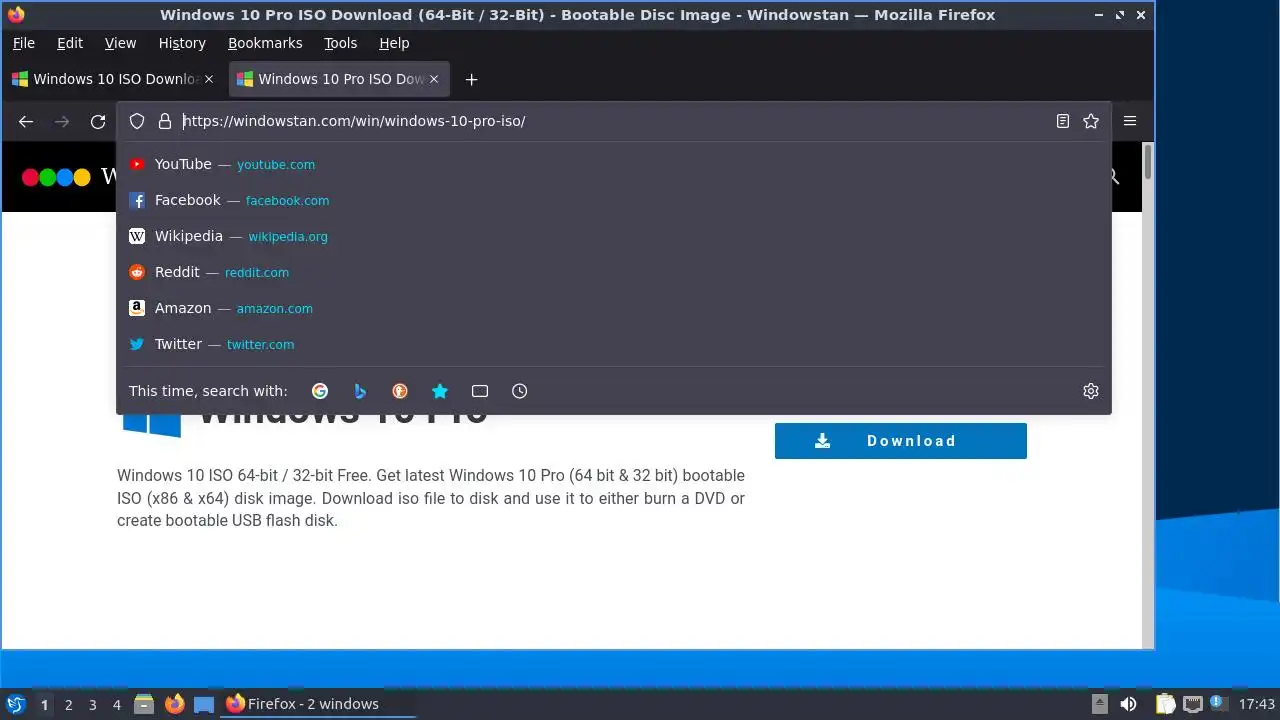The image size is (1280, 720).
Task: Bookmark this page with the star
Action: (x=1091, y=121)
